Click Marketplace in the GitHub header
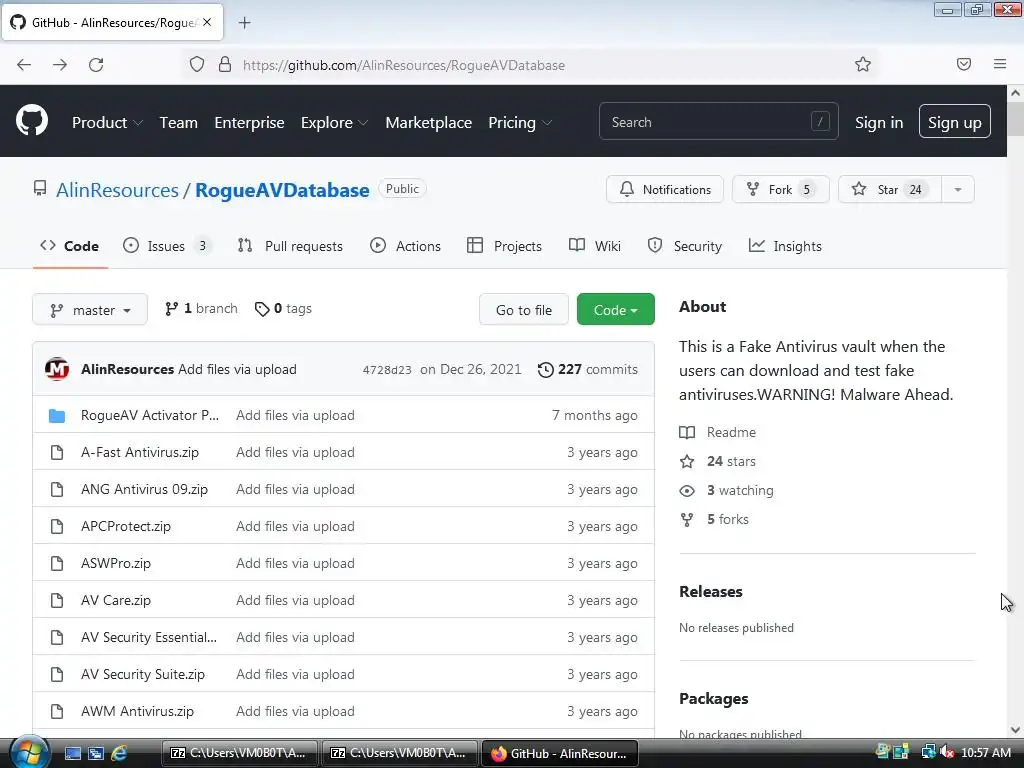The height and width of the screenshot is (768, 1024). 428,123
